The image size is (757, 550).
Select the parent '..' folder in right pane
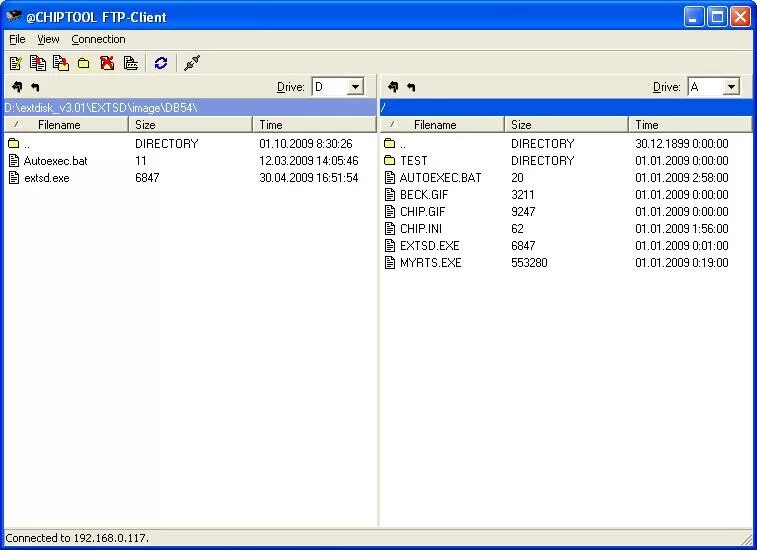click(403, 144)
